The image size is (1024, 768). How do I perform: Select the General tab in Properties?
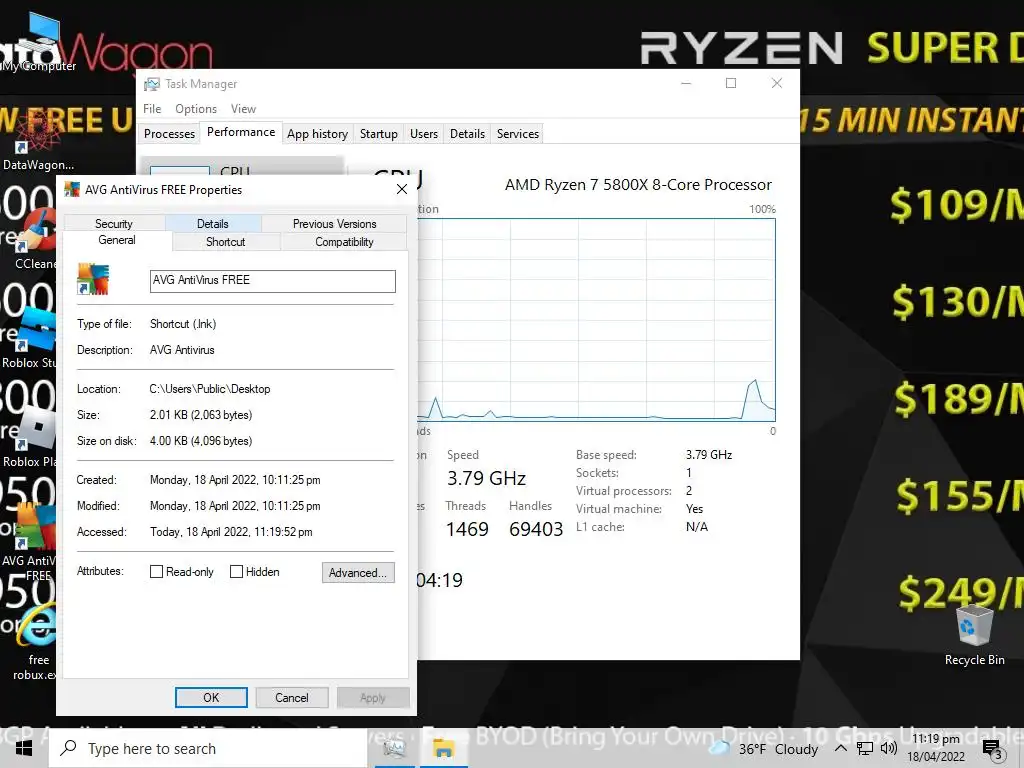click(x=117, y=240)
